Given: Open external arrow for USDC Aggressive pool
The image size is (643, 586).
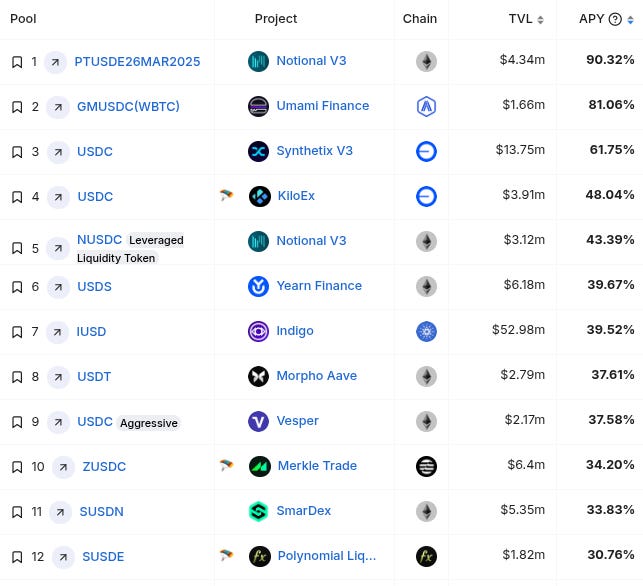Looking at the screenshot, I should pos(58,422).
